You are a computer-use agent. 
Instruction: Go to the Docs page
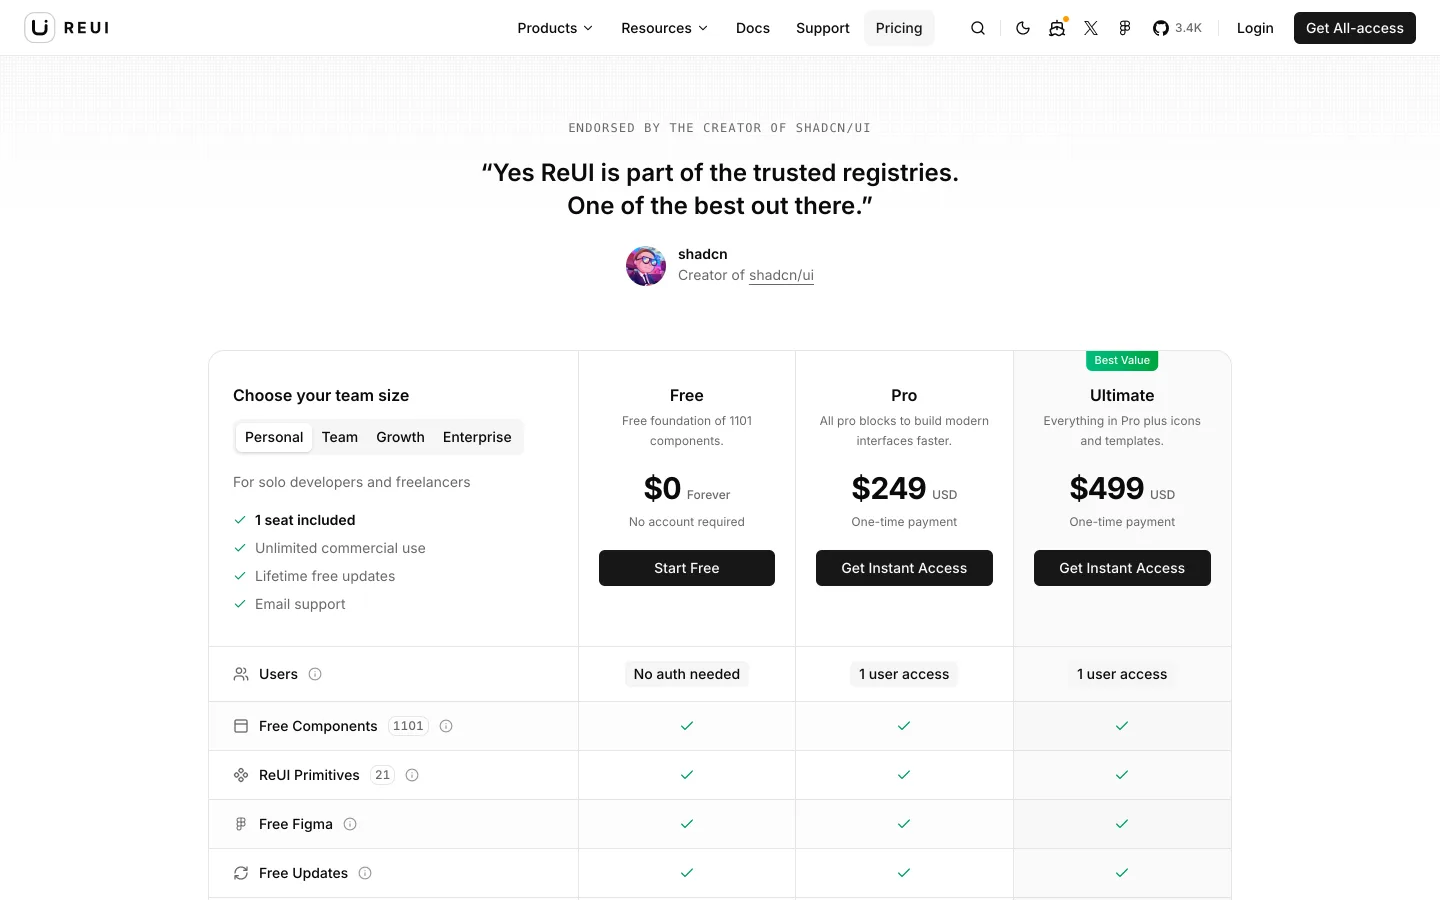pyautogui.click(x=753, y=28)
